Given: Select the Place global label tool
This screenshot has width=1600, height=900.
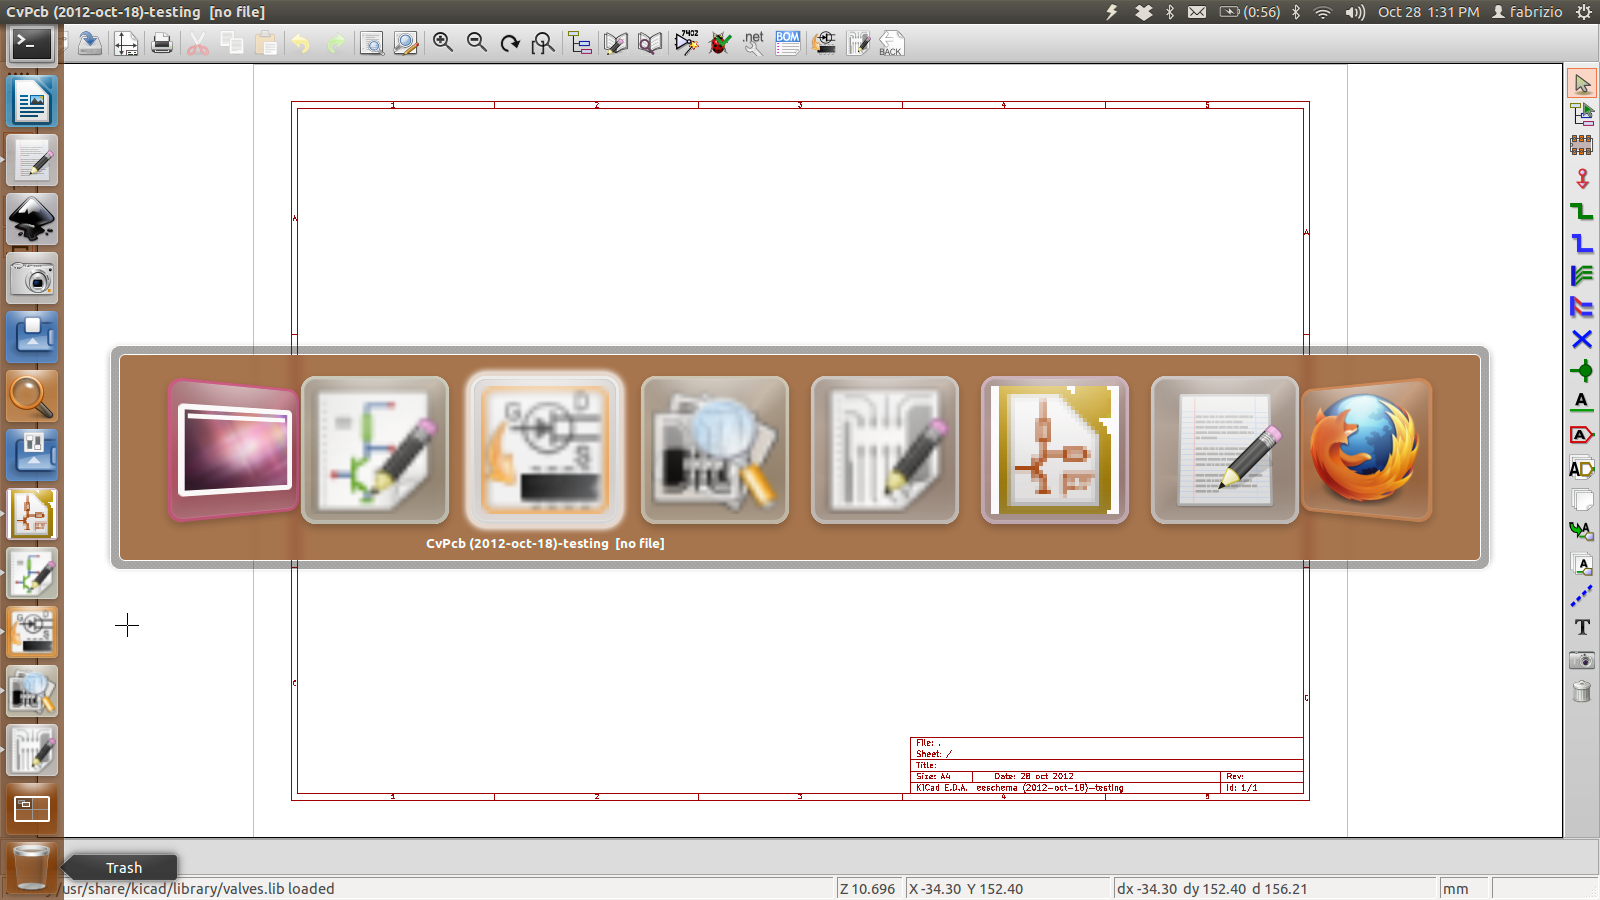Looking at the screenshot, I should [1582, 435].
